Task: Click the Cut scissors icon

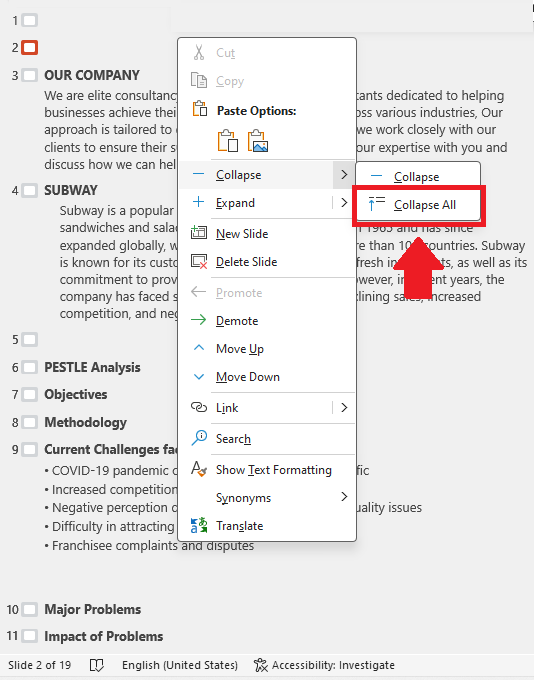Action: (x=199, y=52)
